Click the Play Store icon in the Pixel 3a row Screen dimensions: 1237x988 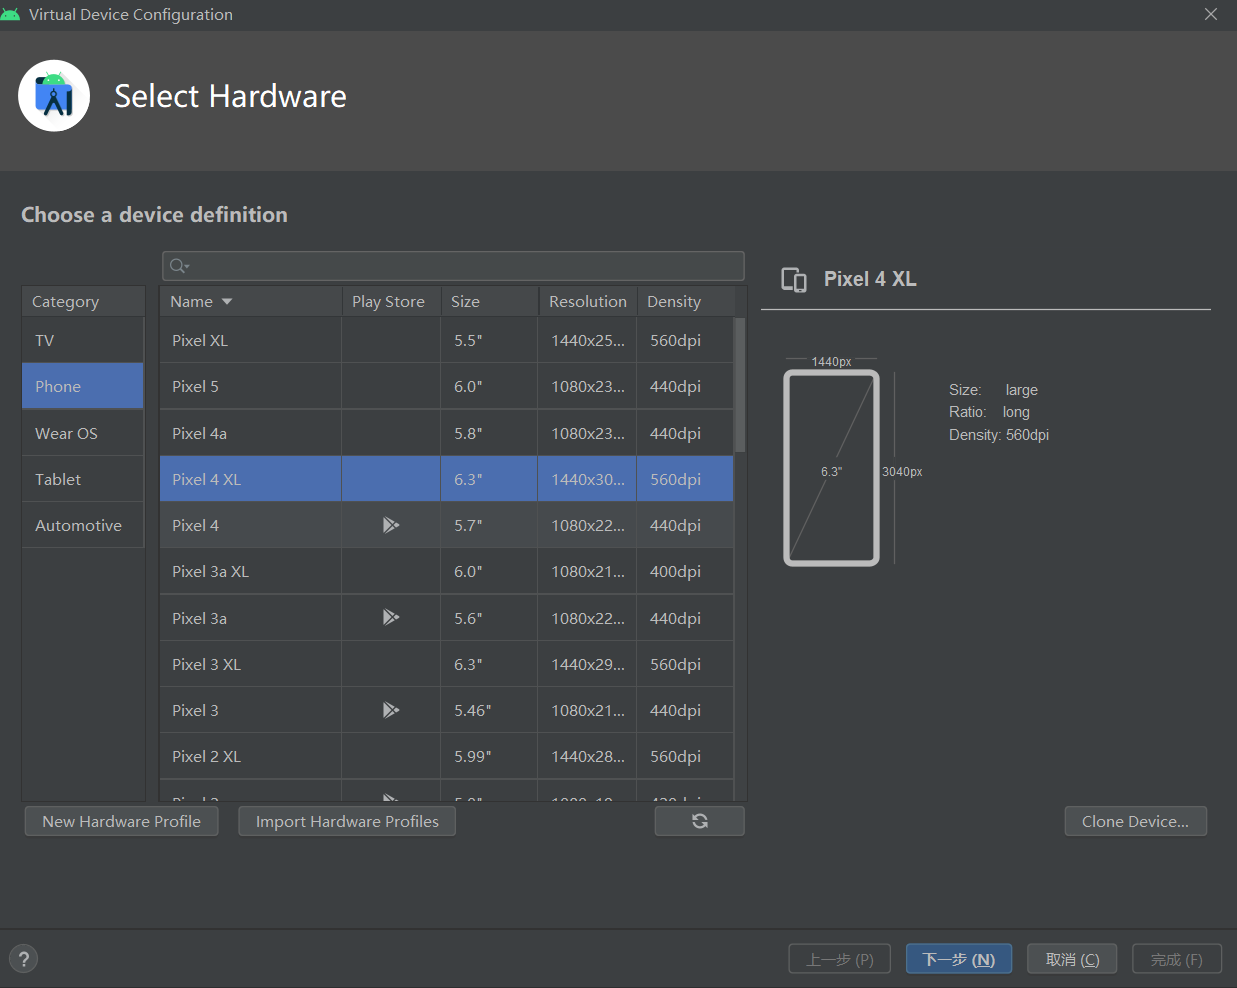[x=391, y=618]
